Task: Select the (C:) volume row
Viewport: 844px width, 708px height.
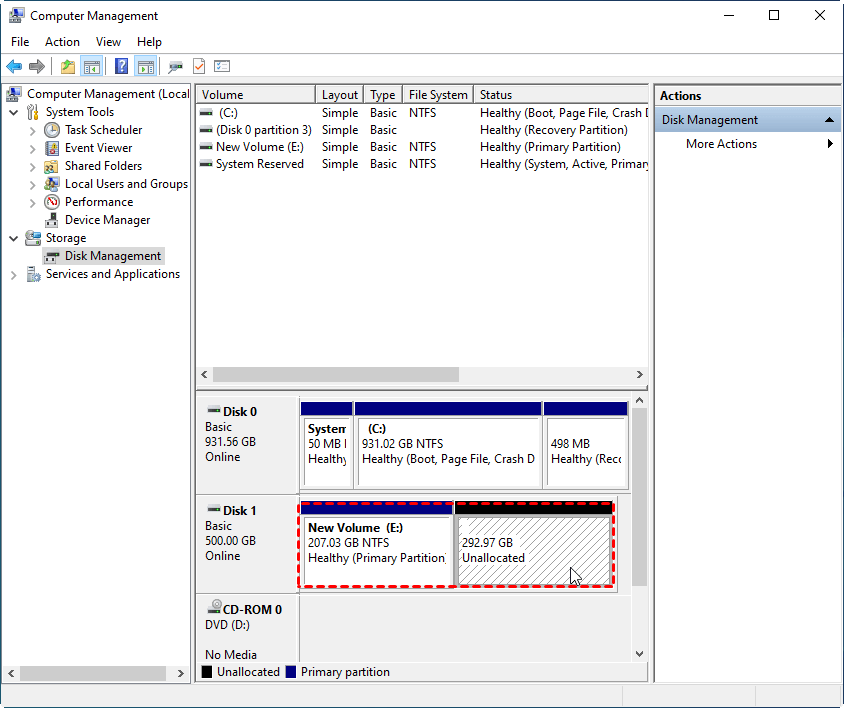Action: [422, 113]
